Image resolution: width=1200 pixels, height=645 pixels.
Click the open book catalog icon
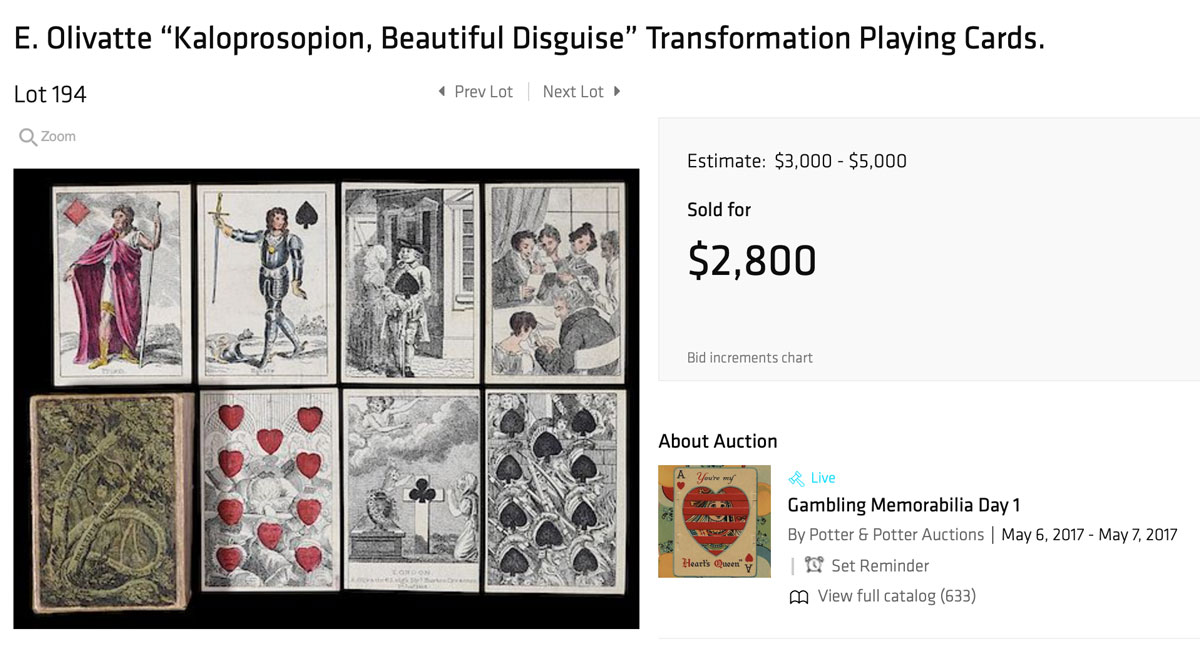[798, 597]
